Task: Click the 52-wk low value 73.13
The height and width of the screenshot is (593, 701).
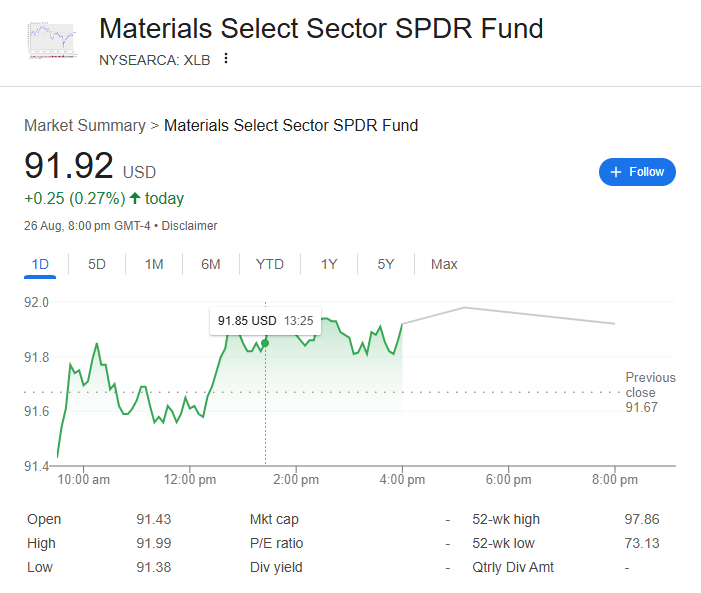Action: (642, 543)
